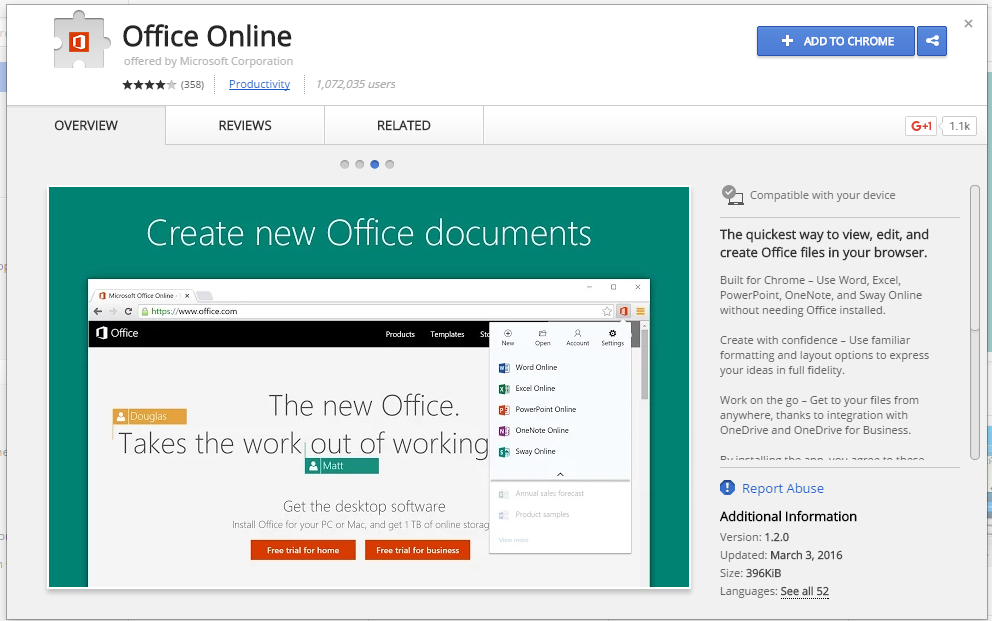Click the Matt collaborator tag
This screenshot has width=992, height=621.
tap(342, 466)
